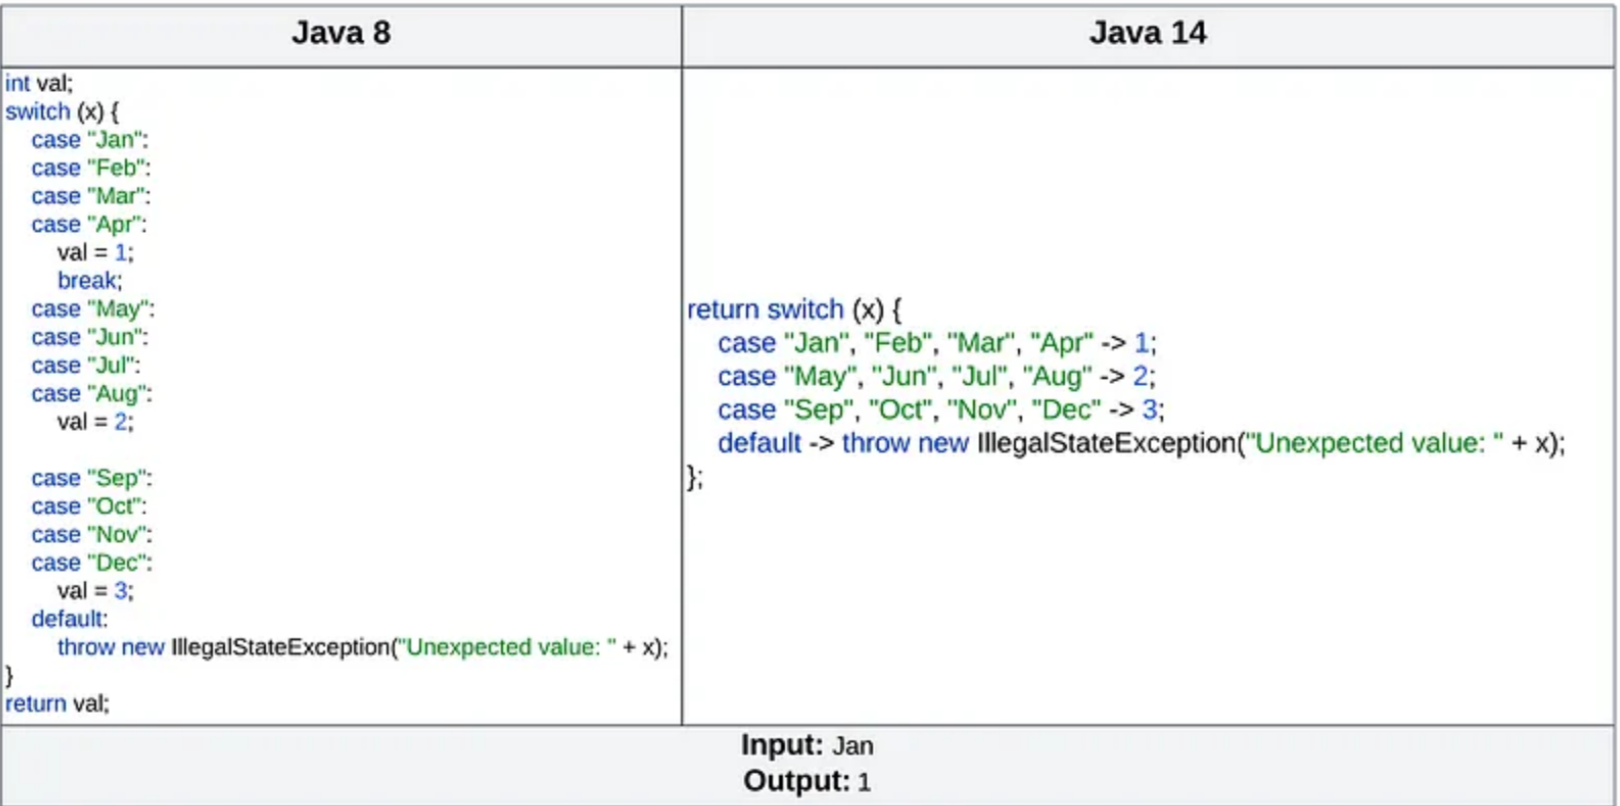Click the Java 14 case line returning 1
Image resolution: width=1620 pixels, height=806 pixels.
tap(937, 343)
